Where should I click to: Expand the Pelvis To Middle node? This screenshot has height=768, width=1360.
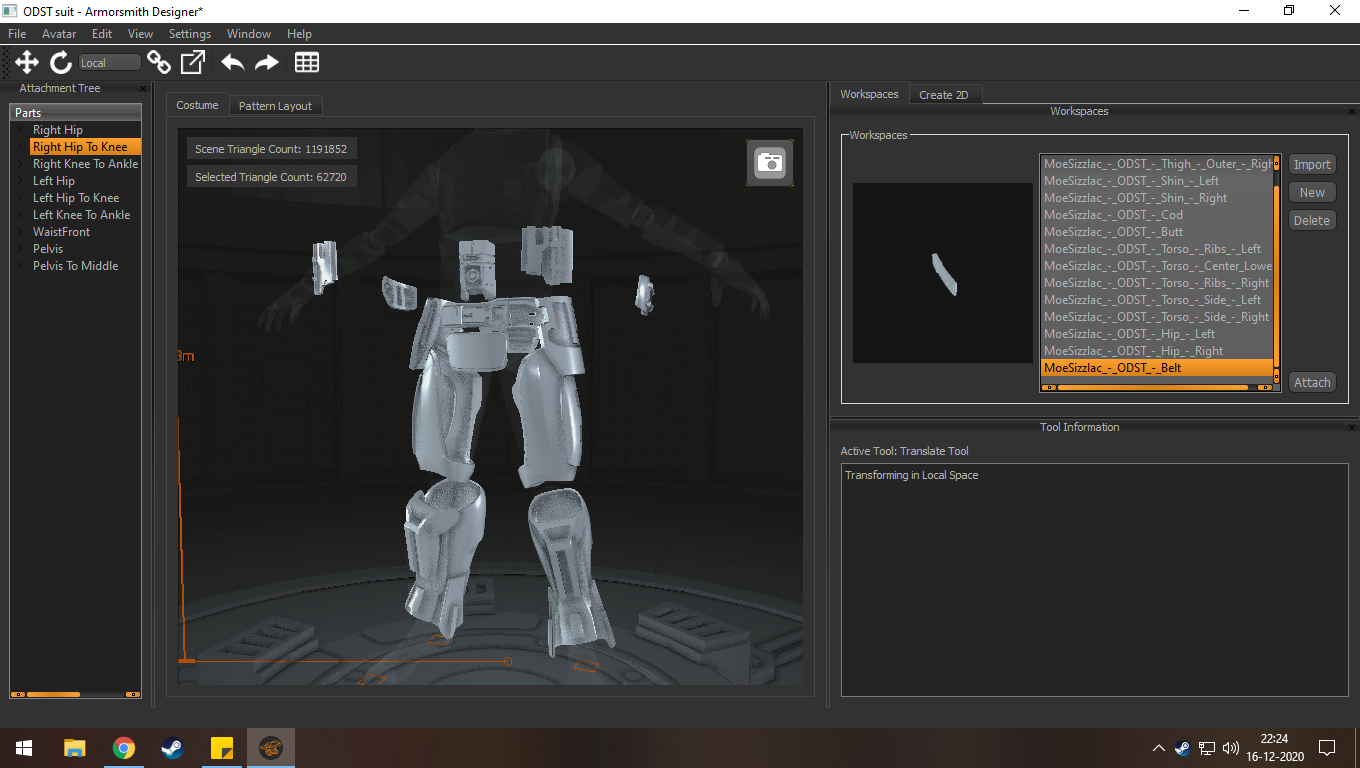(x=20, y=266)
